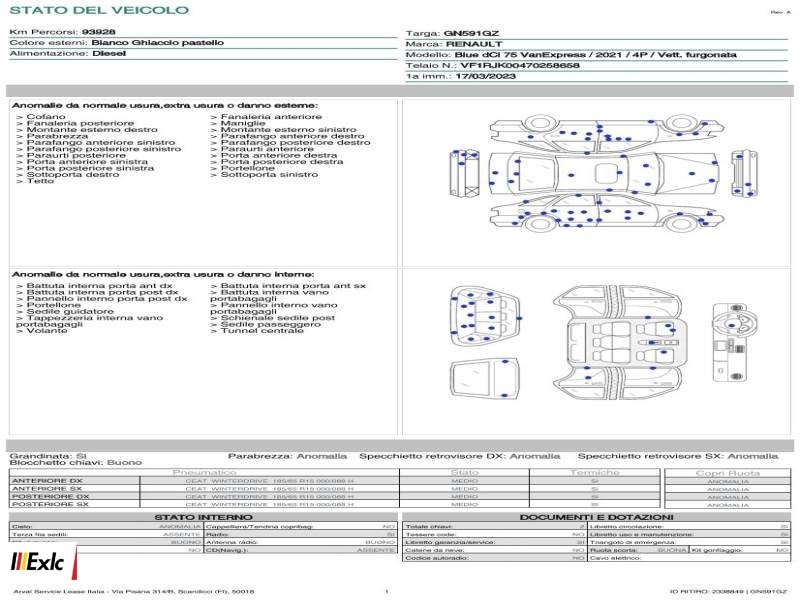
Task: Select 'Grandinata: Si' status line
Action: click(x=48, y=456)
